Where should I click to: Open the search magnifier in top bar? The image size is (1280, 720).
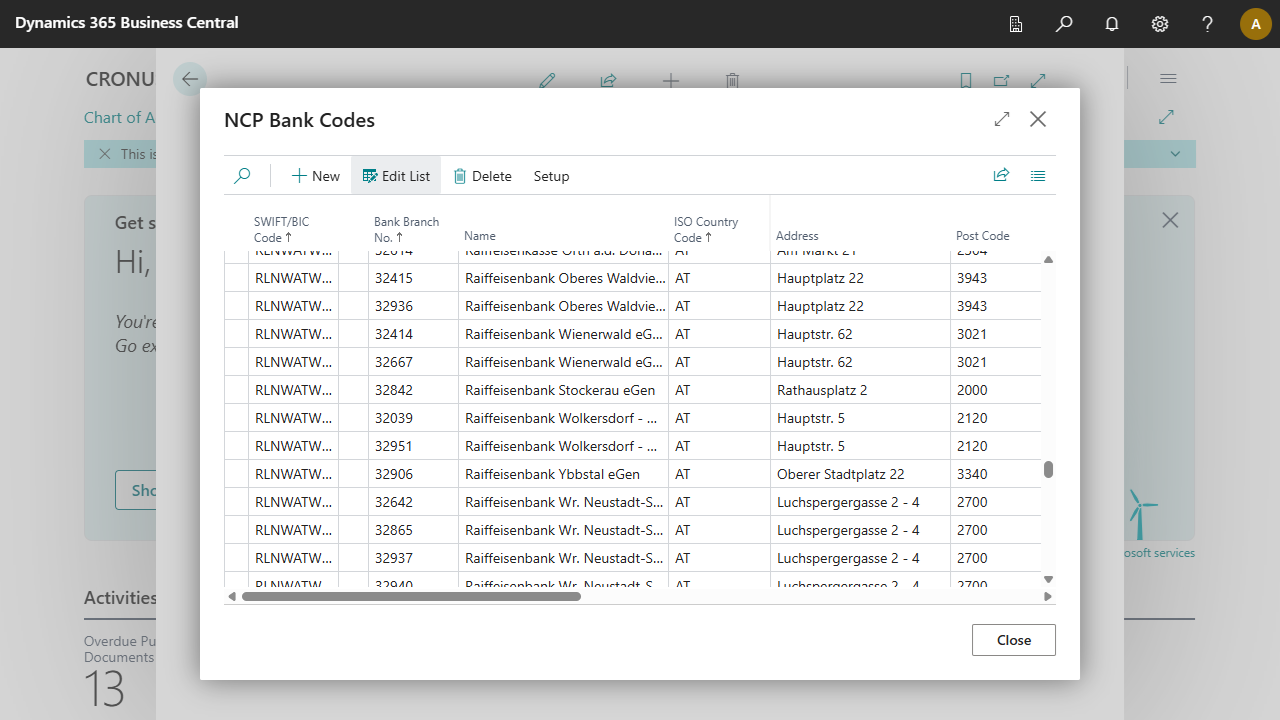[x=1064, y=24]
